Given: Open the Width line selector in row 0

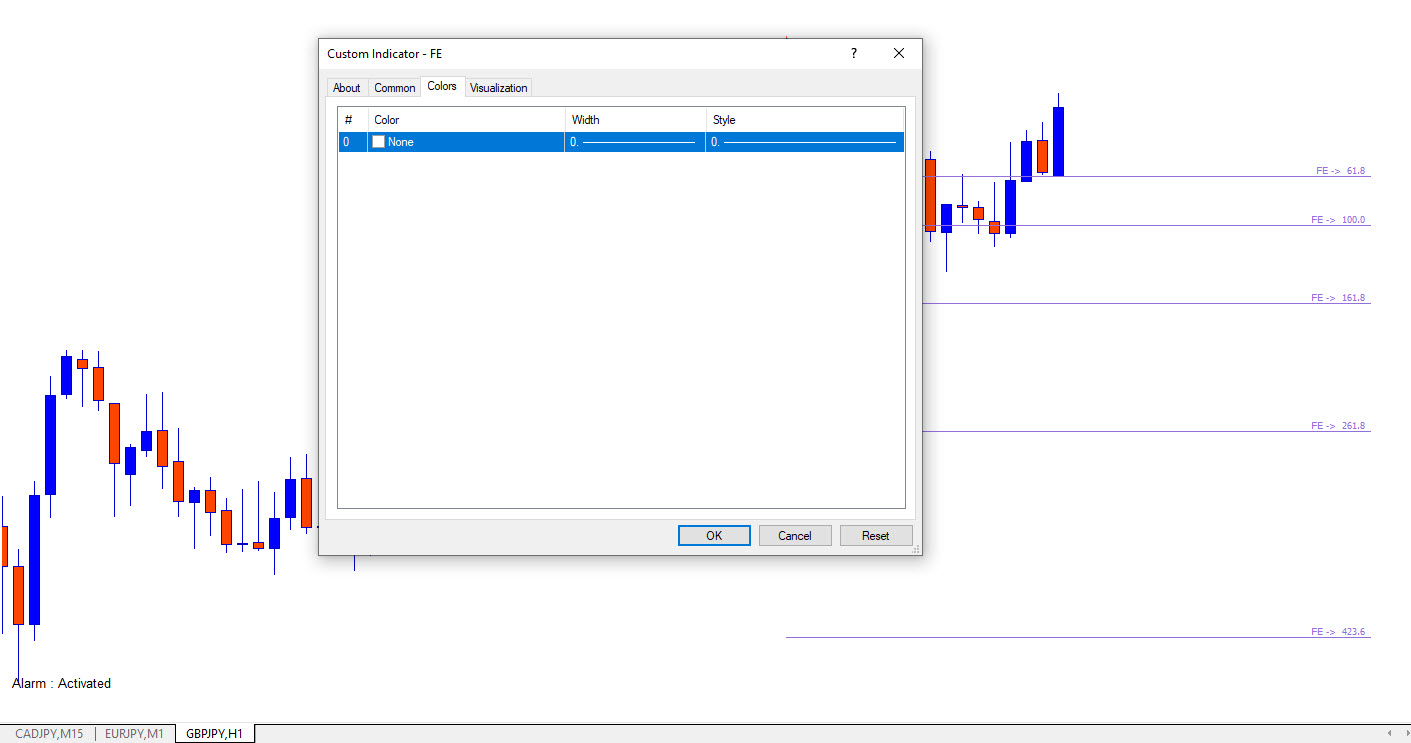Looking at the screenshot, I should tap(634, 142).
